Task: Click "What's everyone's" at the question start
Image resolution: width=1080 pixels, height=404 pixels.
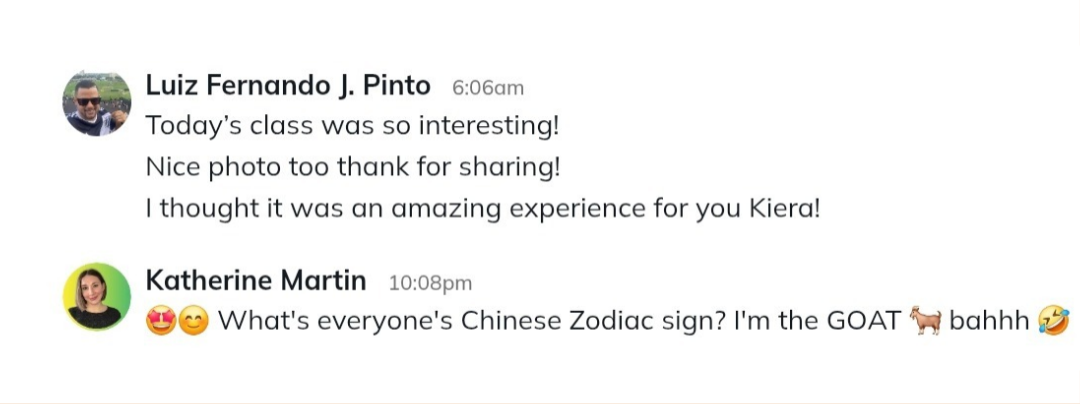Action: (x=330, y=322)
